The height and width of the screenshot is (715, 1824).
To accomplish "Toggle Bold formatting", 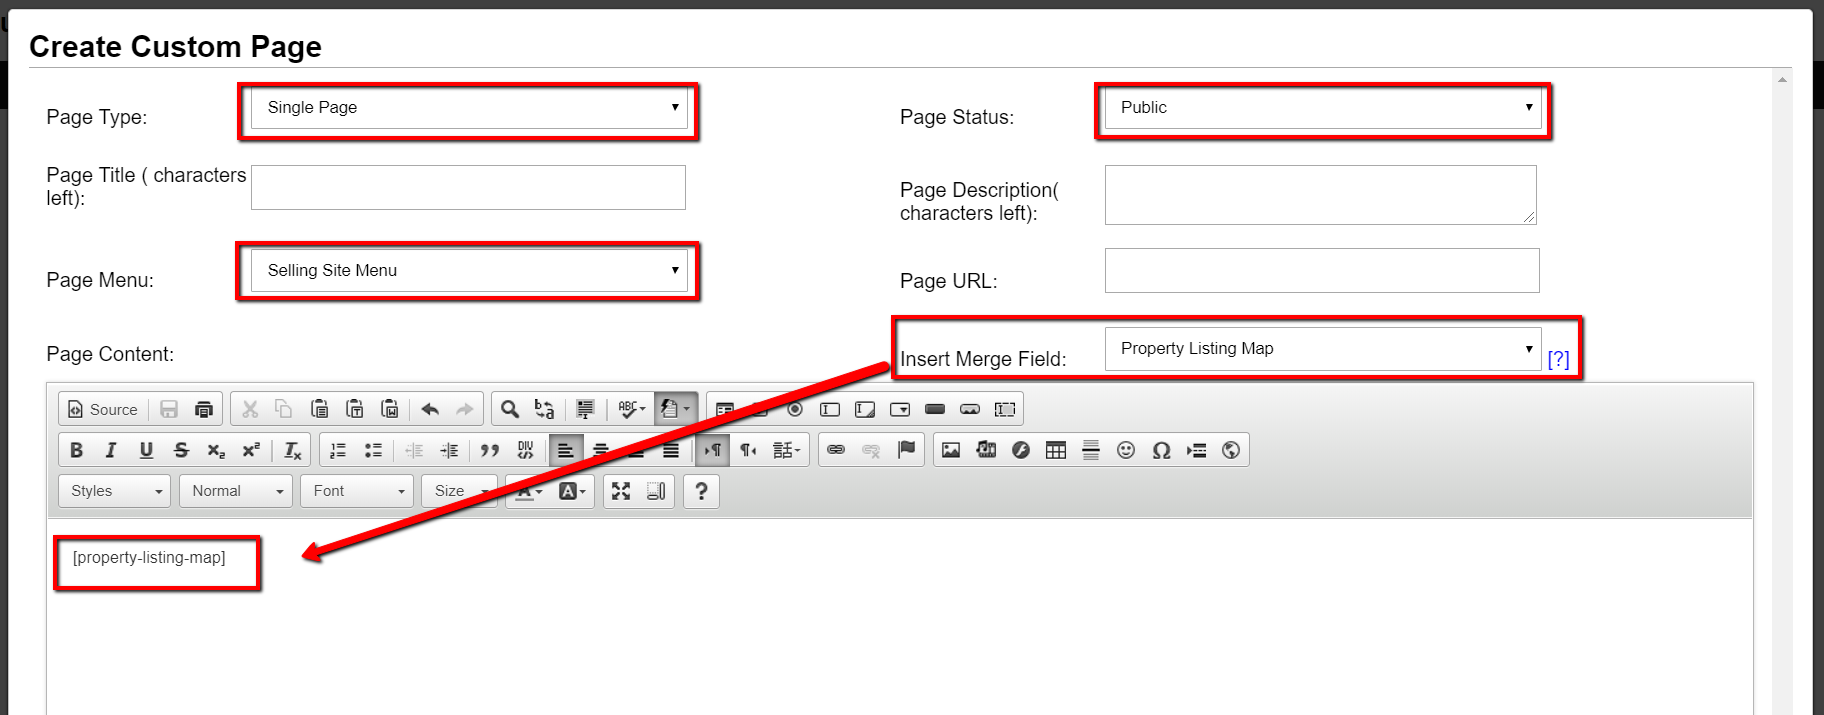I will point(77,450).
